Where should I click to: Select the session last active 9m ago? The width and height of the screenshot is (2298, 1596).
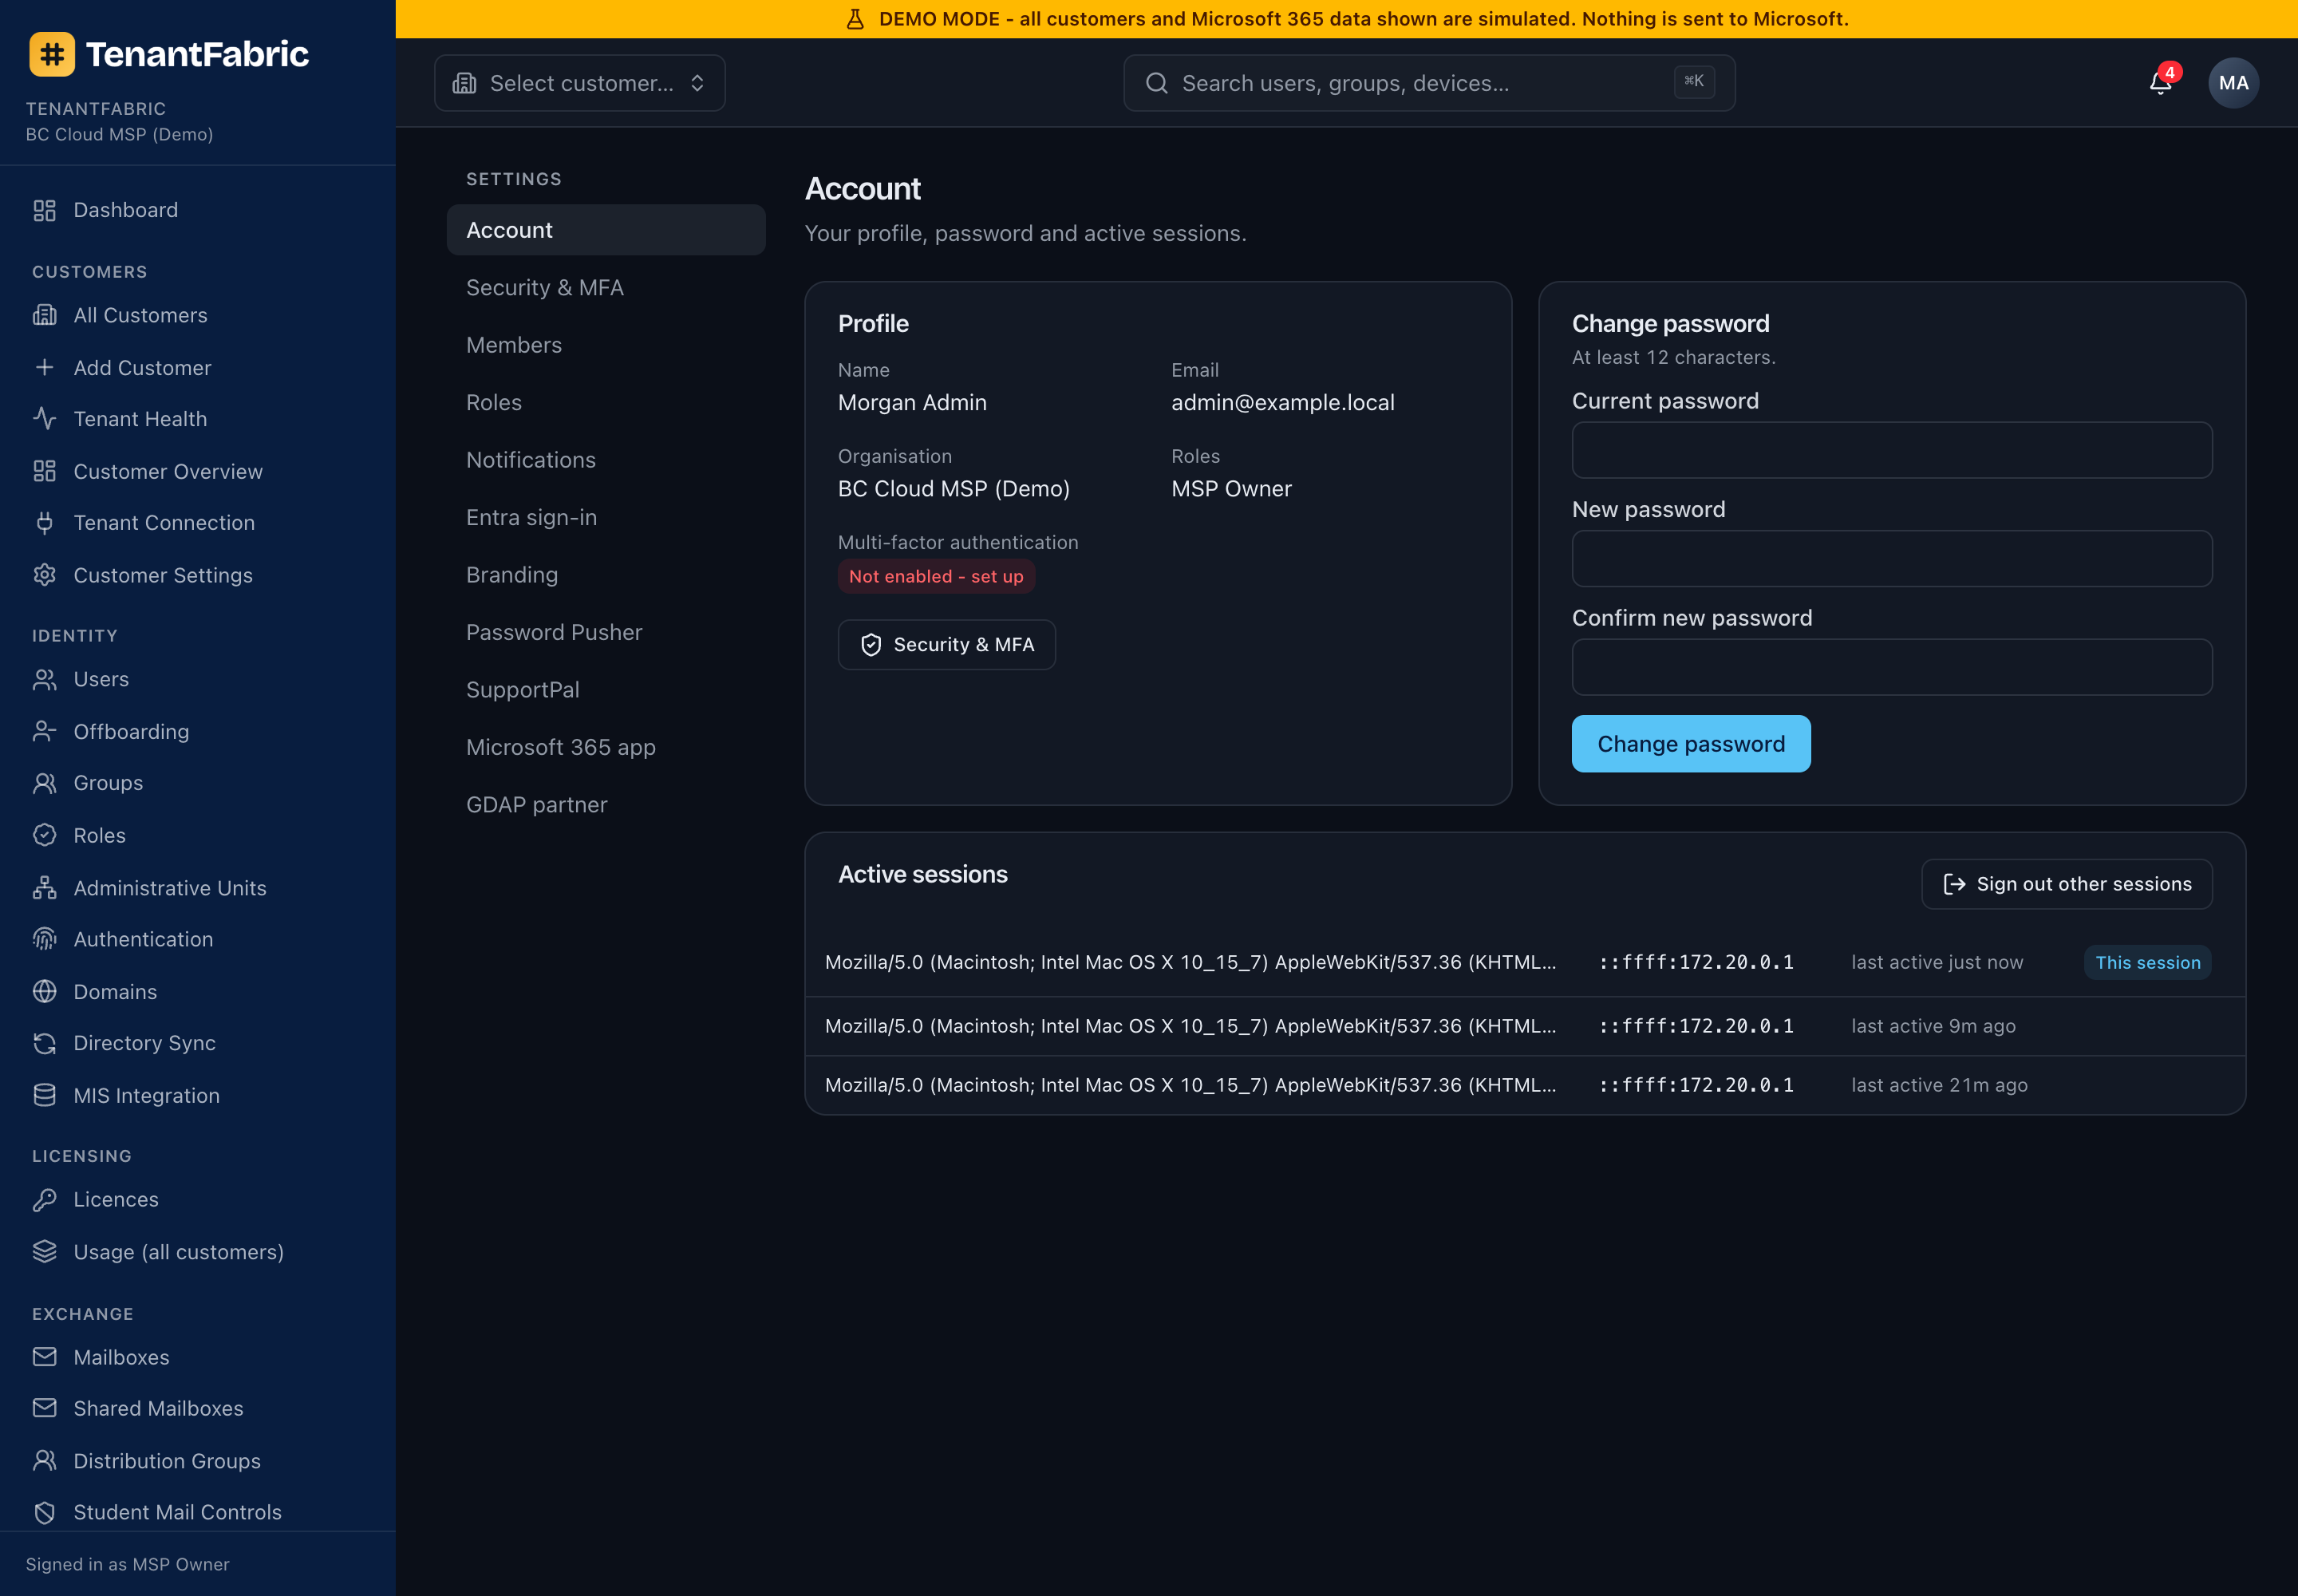pos(1525,1026)
